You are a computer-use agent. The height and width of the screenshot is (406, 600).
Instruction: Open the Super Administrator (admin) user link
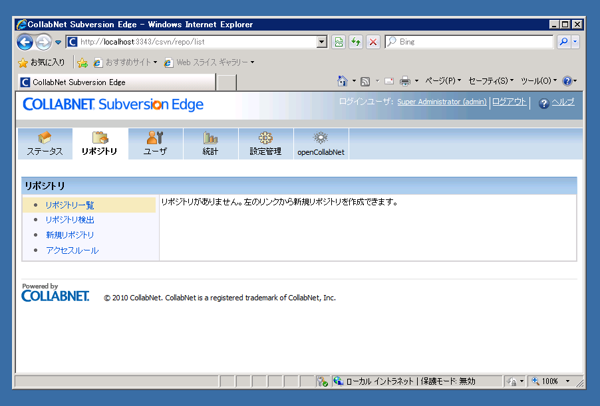(442, 102)
